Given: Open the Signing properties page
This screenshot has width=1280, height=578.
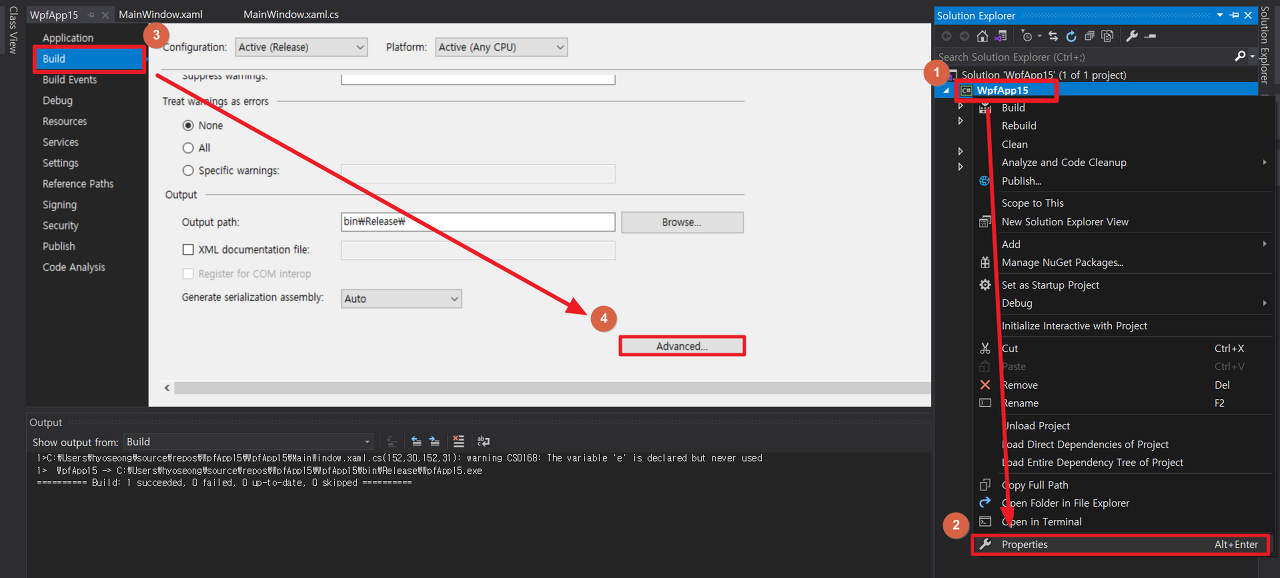Looking at the screenshot, I should (59, 205).
